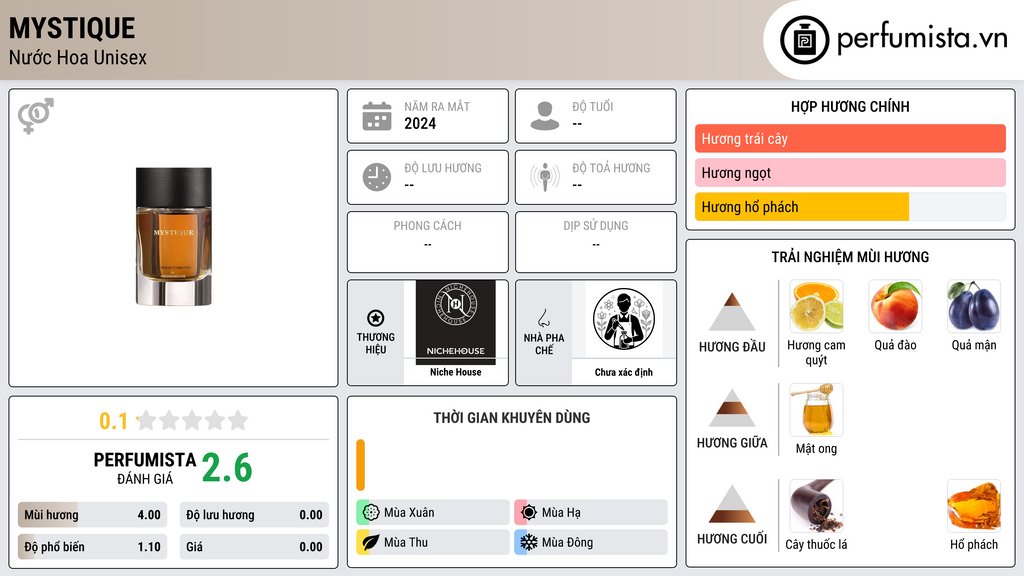The width and height of the screenshot is (1024, 576).
Task: Click the clock icon beside Độ lưu hương
Action: (x=377, y=177)
